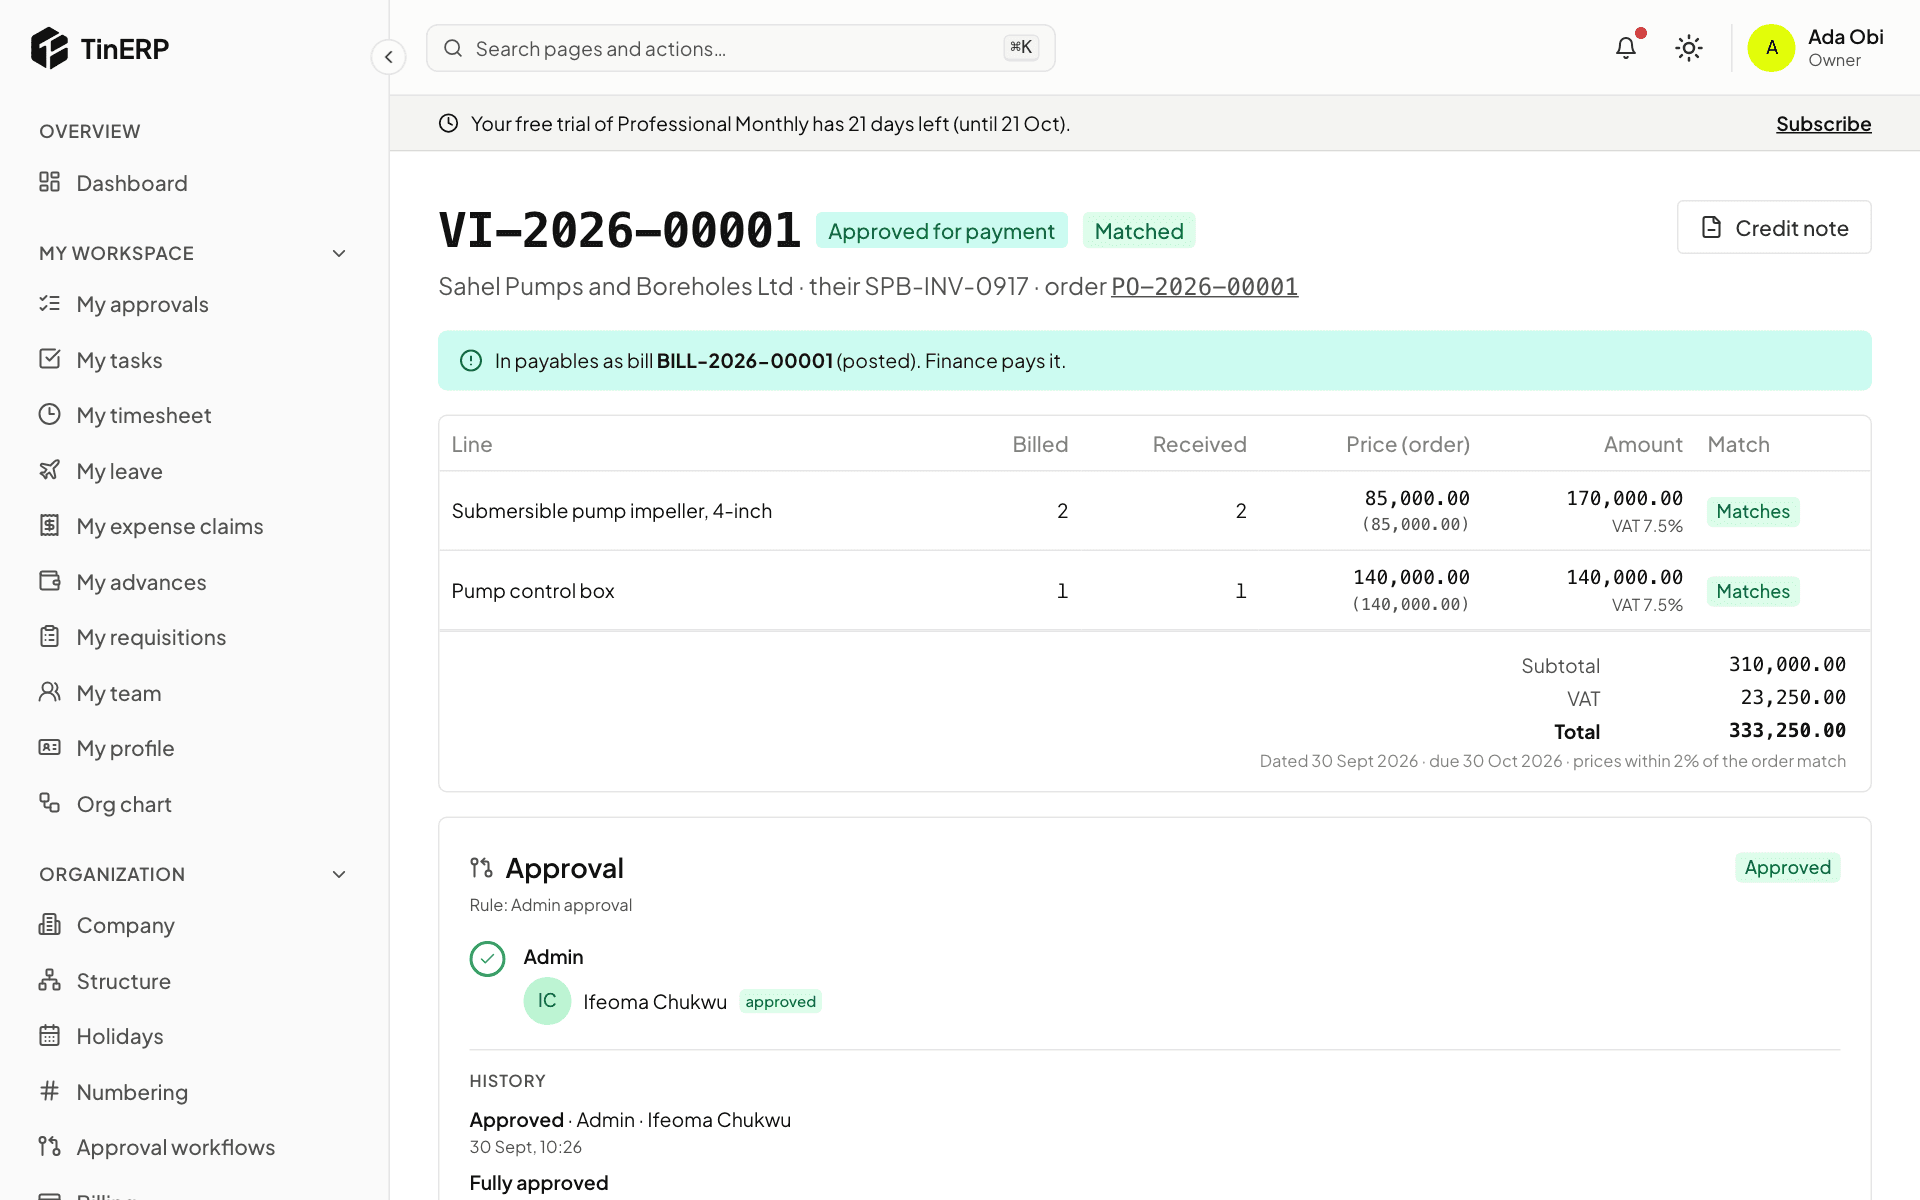Image resolution: width=1920 pixels, height=1200 pixels.
Task: Click the green Admin step checkmark
Action: 487,959
